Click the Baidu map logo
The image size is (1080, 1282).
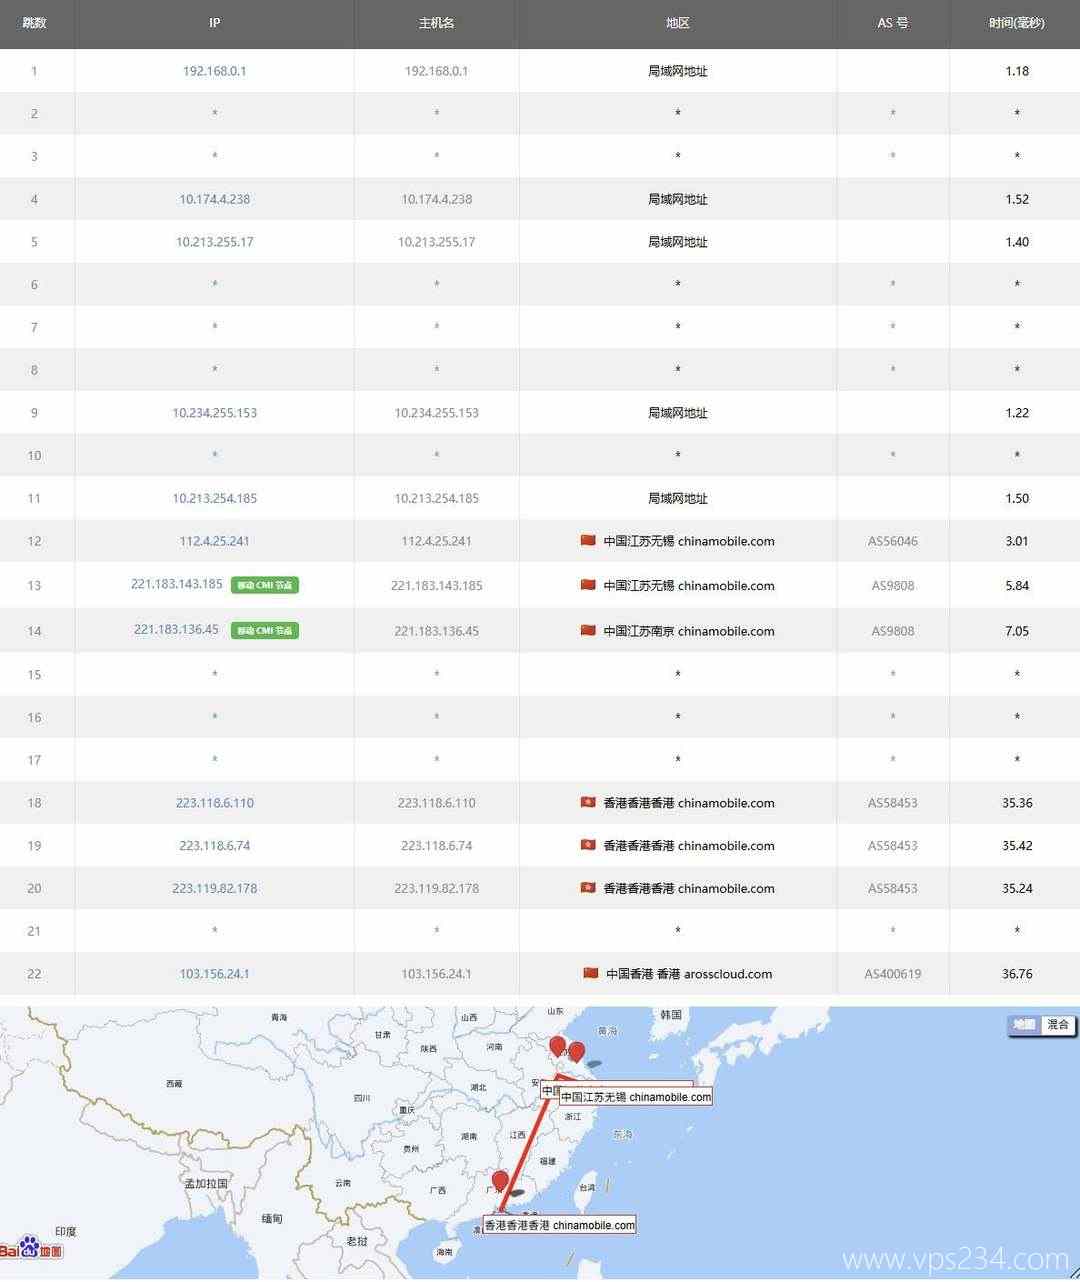[31, 1248]
